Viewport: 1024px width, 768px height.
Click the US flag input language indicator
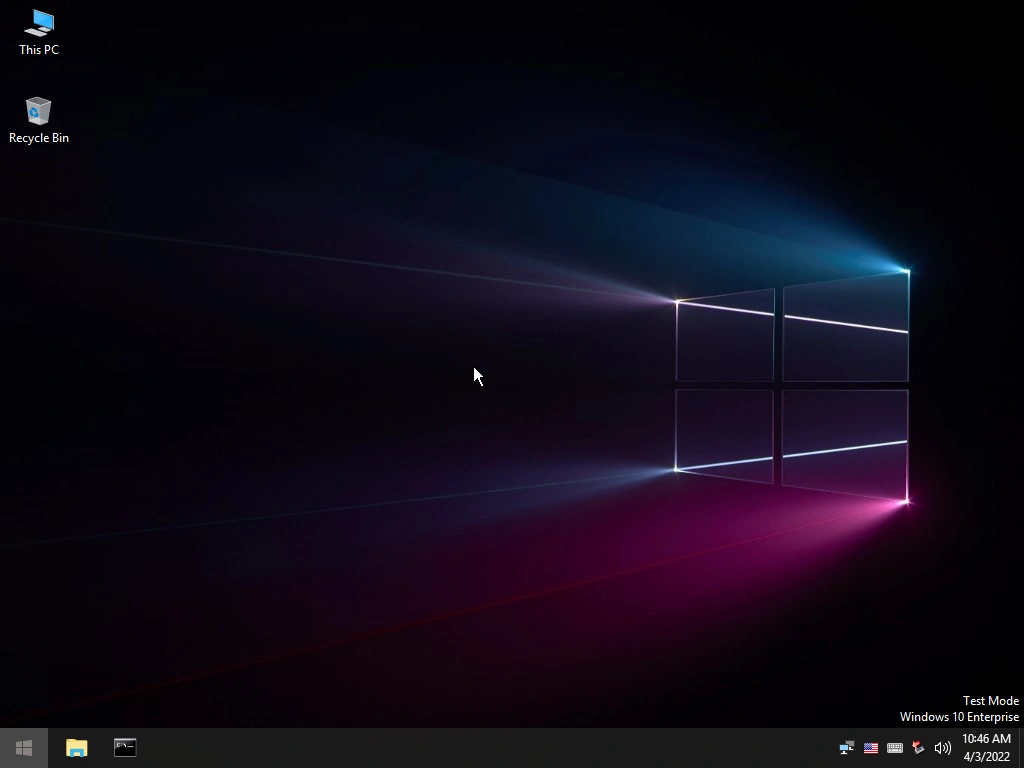(871, 748)
